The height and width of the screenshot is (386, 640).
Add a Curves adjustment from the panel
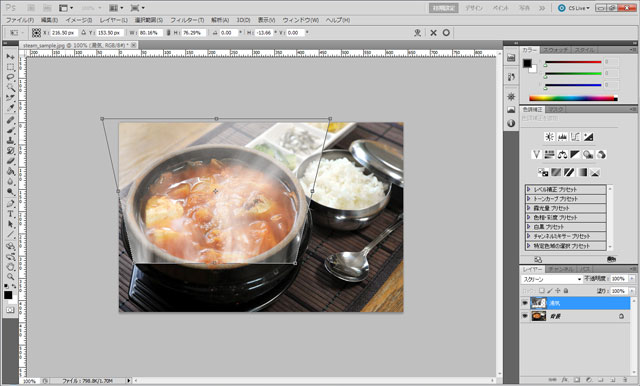click(x=576, y=137)
